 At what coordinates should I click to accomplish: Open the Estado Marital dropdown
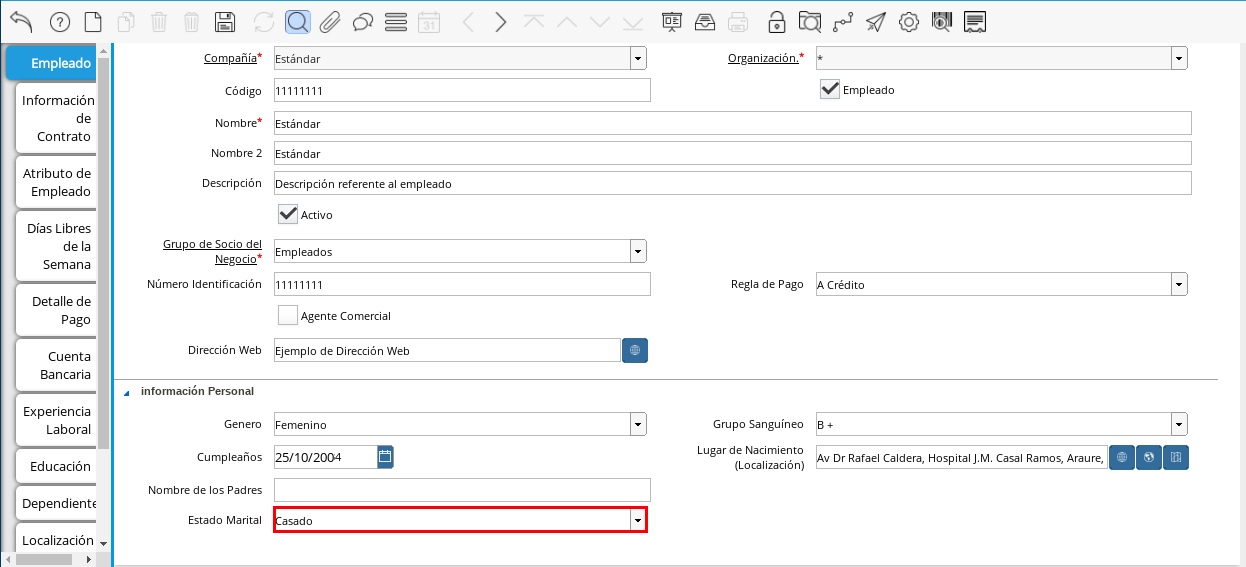pyautogui.click(x=637, y=520)
